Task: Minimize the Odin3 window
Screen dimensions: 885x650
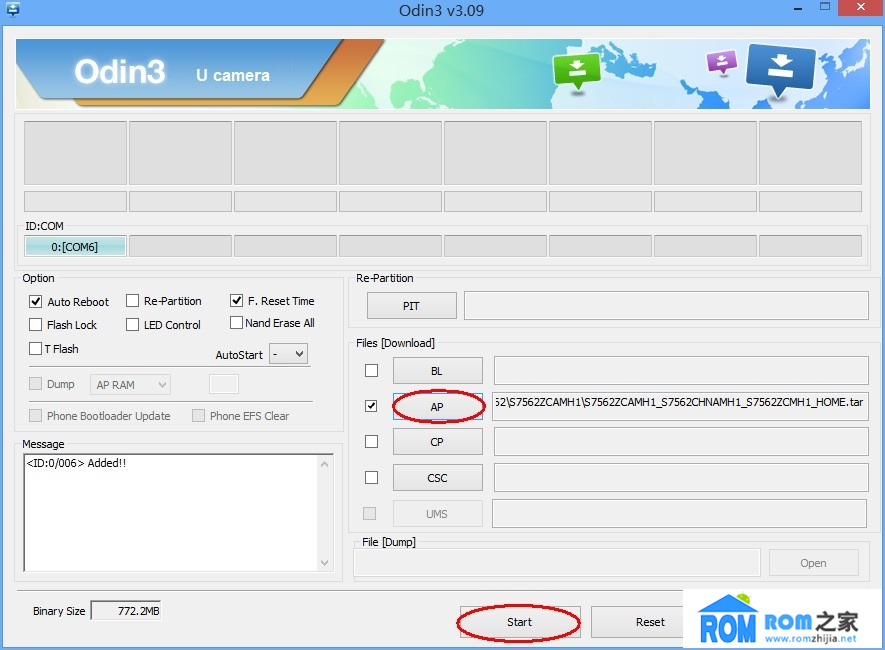Action: pos(798,9)
